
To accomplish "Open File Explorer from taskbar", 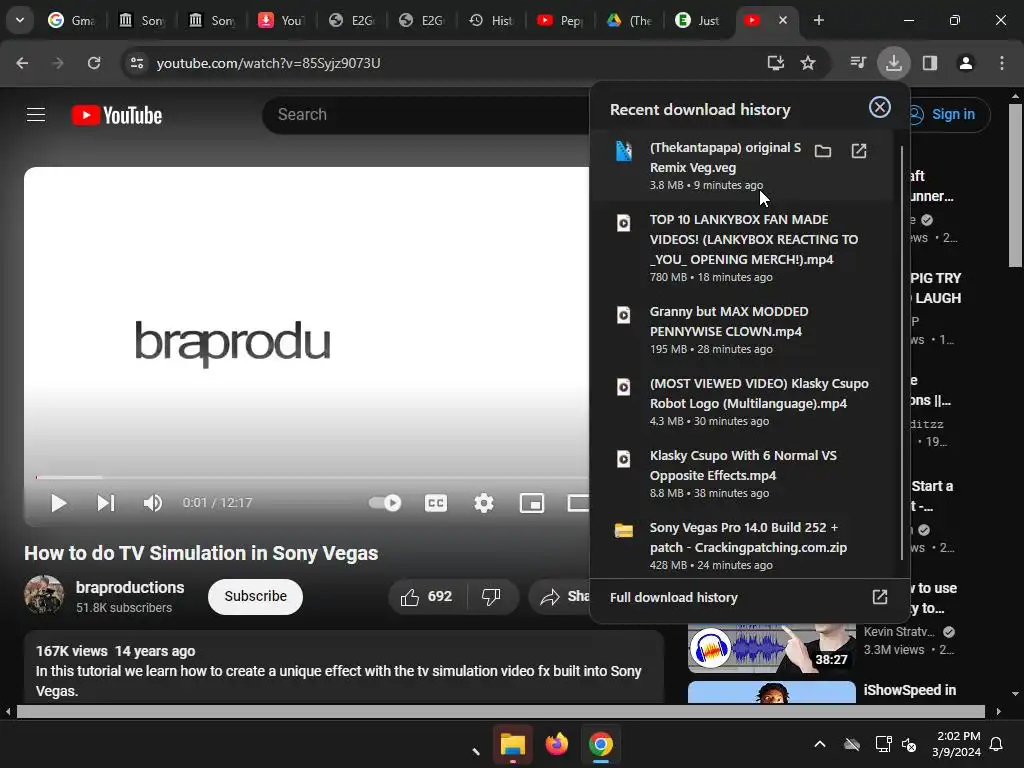I will pos(513,744).
